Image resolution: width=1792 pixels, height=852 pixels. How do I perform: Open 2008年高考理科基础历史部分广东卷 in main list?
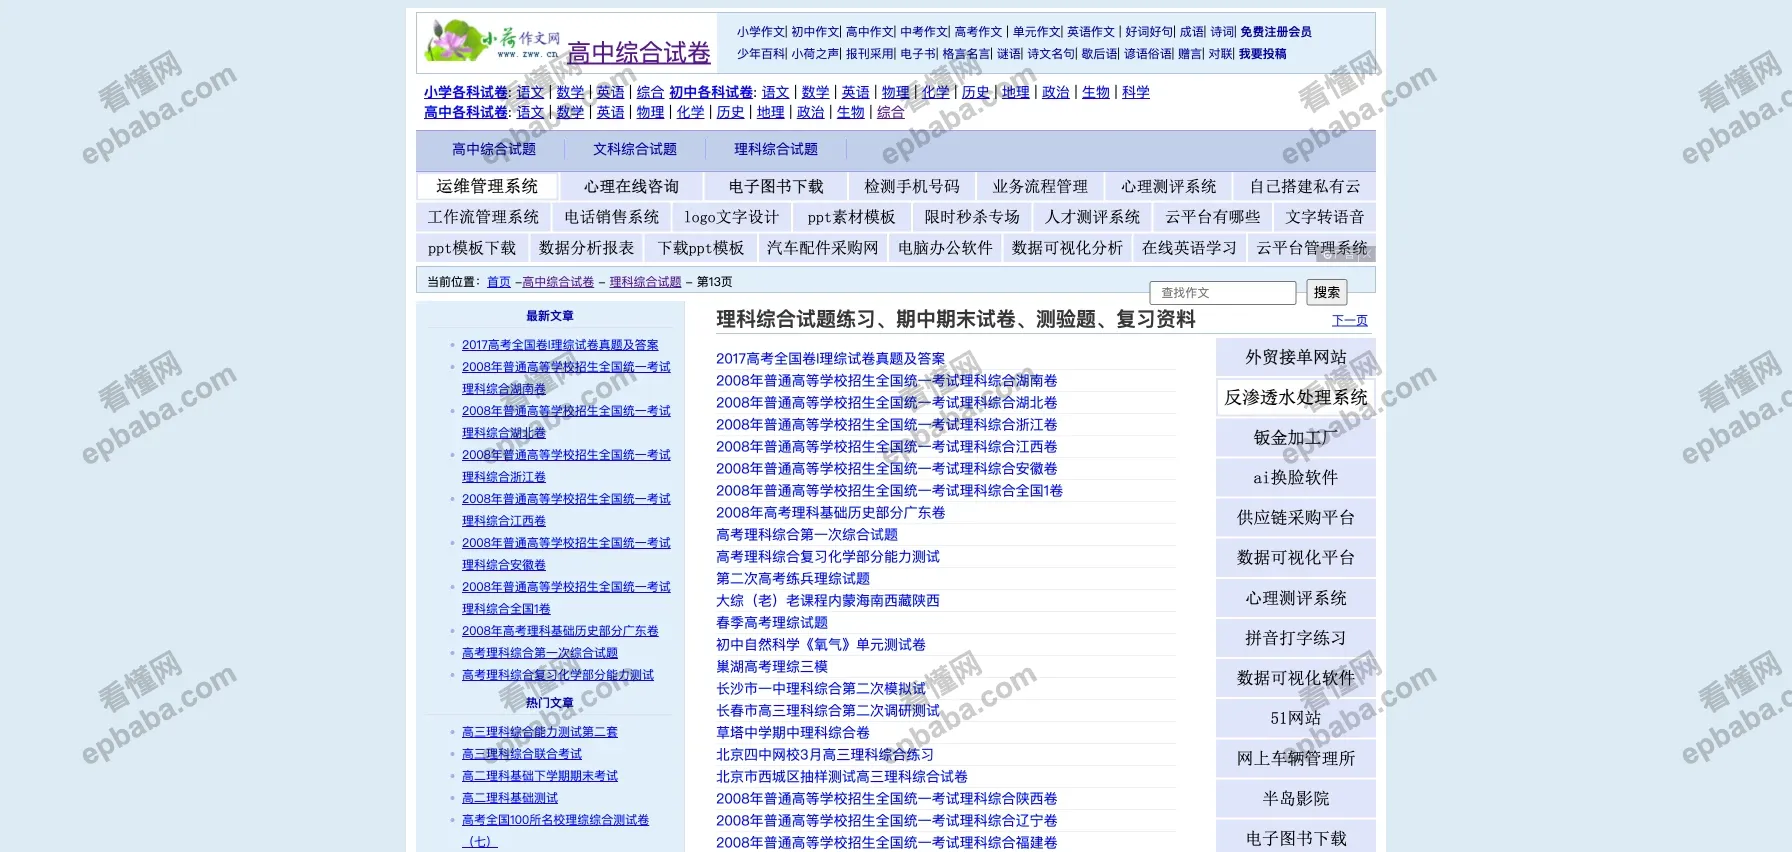point(830,512)
